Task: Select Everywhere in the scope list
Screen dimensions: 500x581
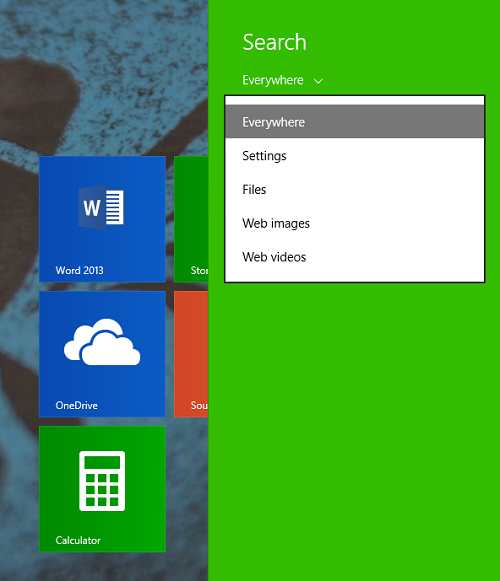Action: point(355,122)
